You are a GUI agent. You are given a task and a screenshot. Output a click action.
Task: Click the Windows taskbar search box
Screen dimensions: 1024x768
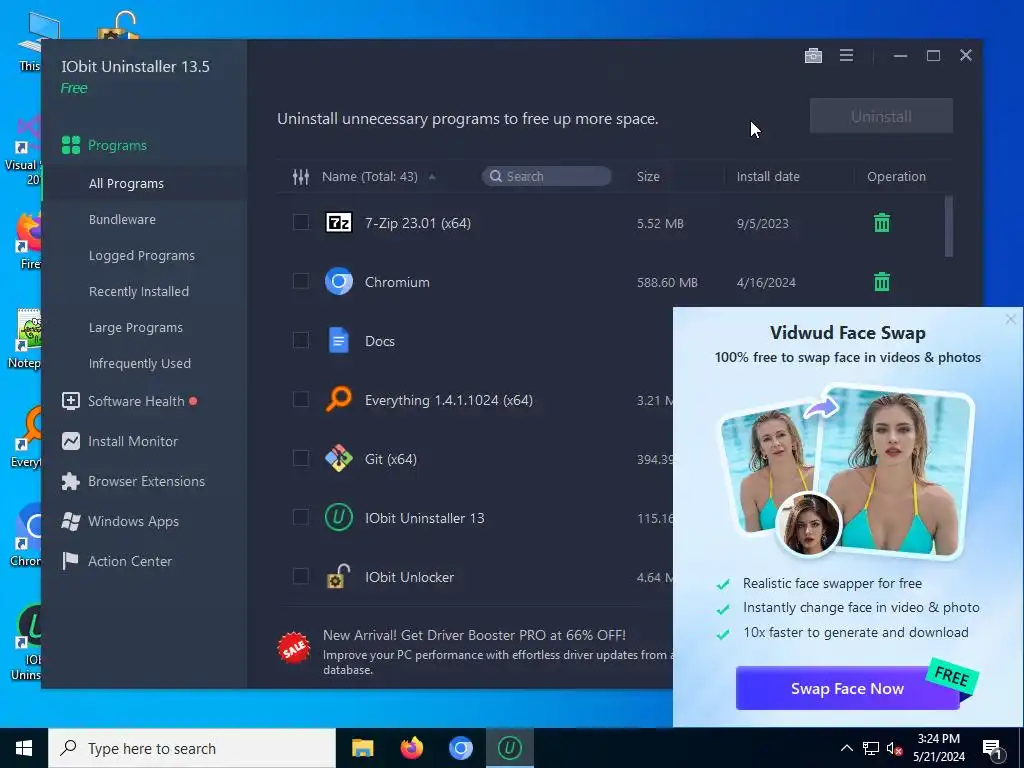pos(192,748)
